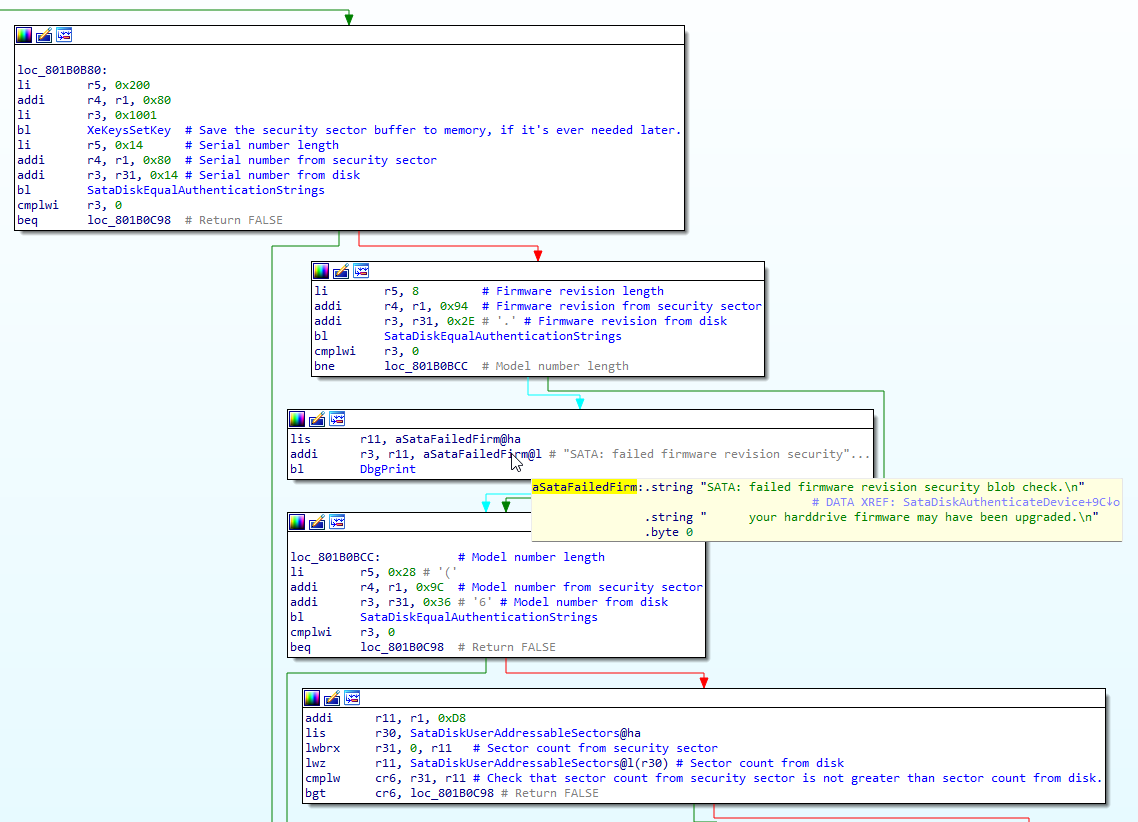Click the DbgPrint call target

click(x=388, y=469)
